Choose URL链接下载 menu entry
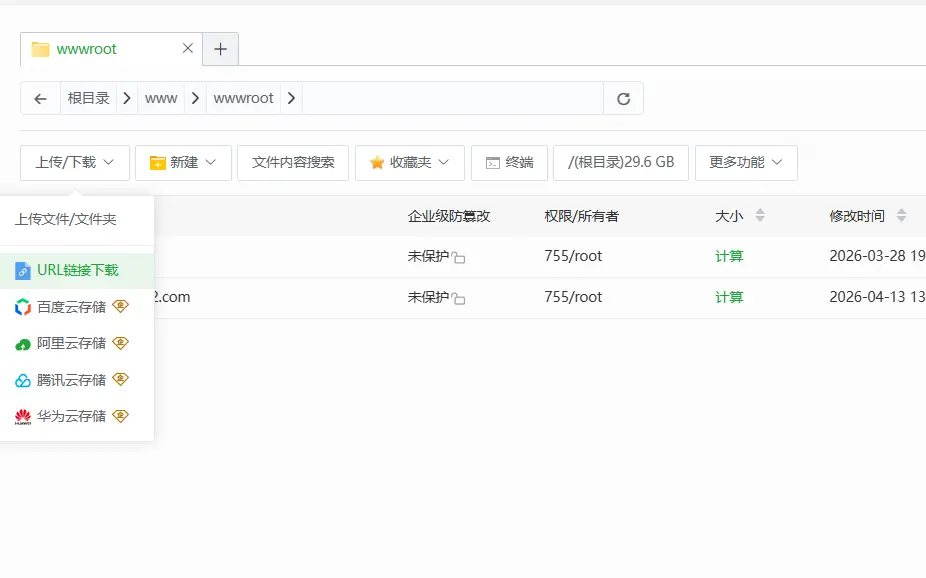The image size is (926, 578). click(x=77, y=271)
